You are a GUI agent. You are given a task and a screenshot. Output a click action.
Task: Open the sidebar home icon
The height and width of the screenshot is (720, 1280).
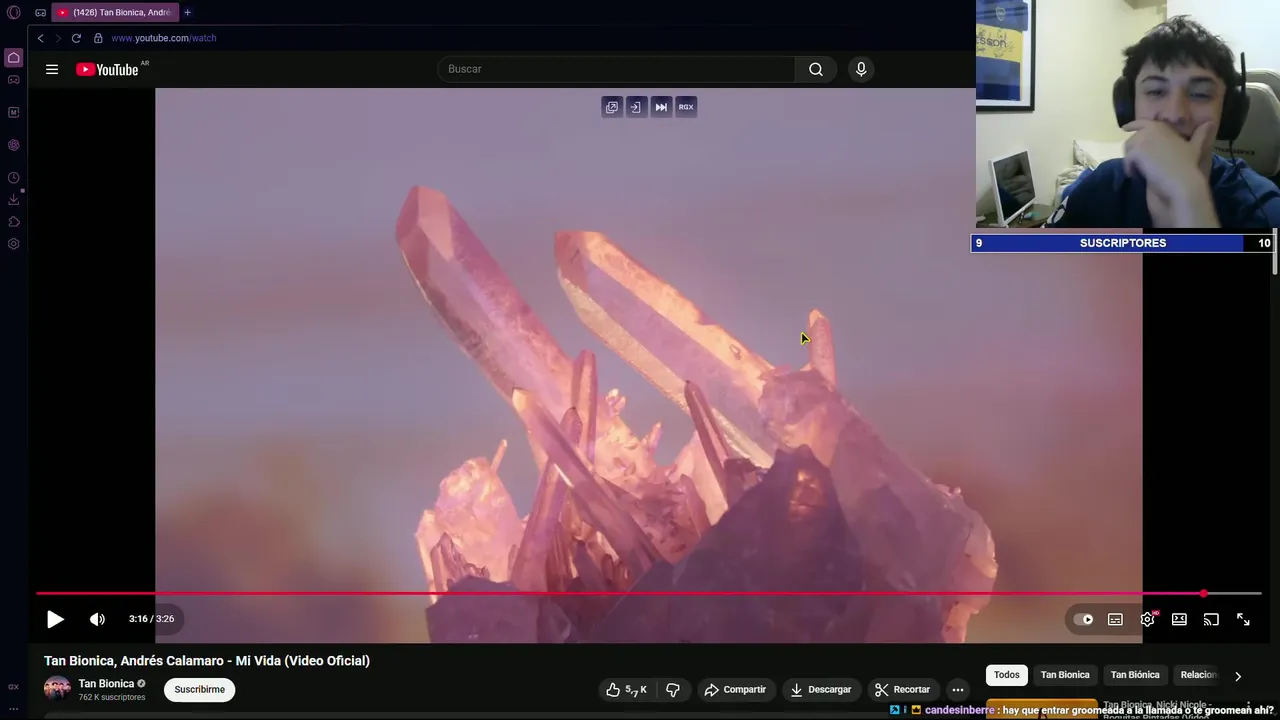13,58
